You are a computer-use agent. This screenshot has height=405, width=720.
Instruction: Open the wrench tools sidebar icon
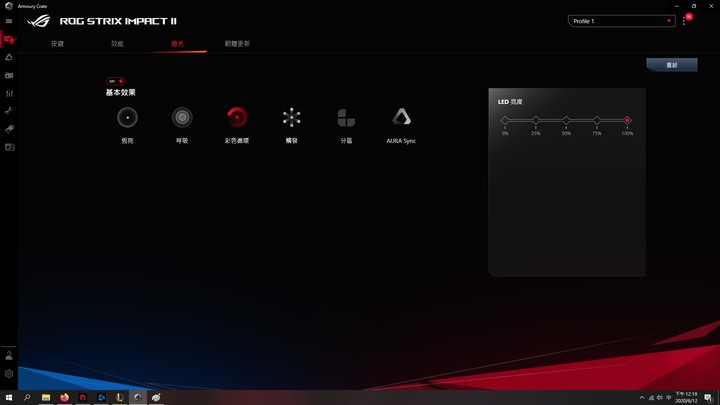[x=9, y=111]
